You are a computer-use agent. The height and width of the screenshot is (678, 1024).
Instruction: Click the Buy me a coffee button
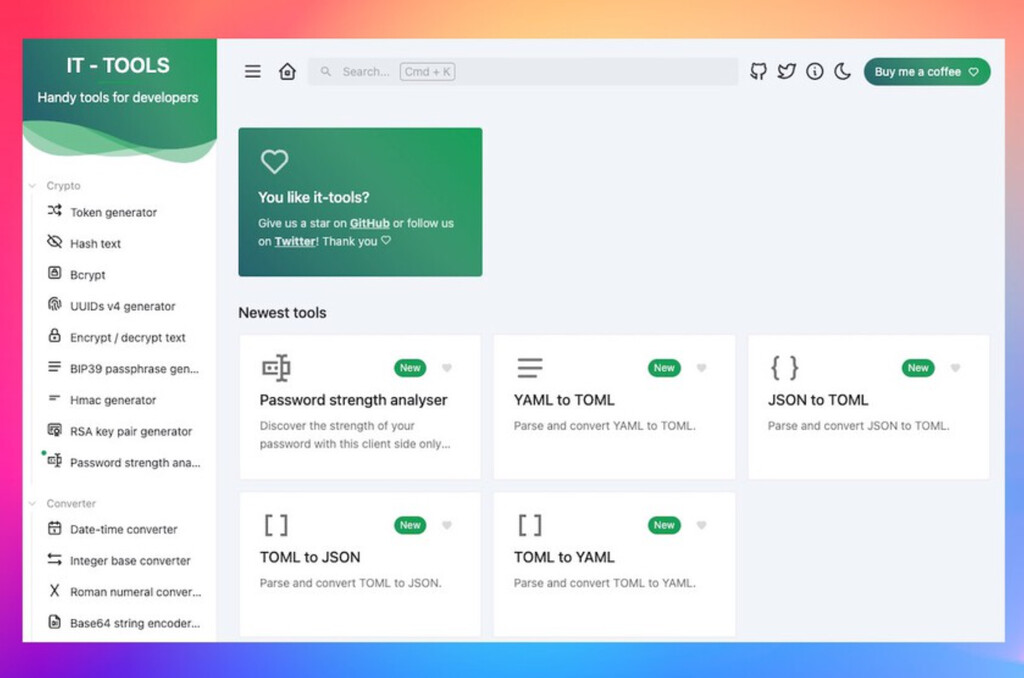[x=926, y=71]
